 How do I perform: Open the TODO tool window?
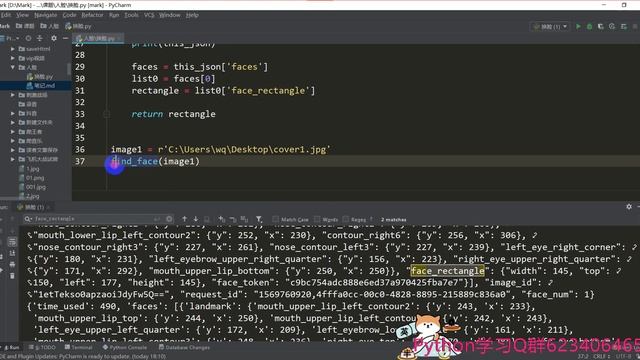42,347
